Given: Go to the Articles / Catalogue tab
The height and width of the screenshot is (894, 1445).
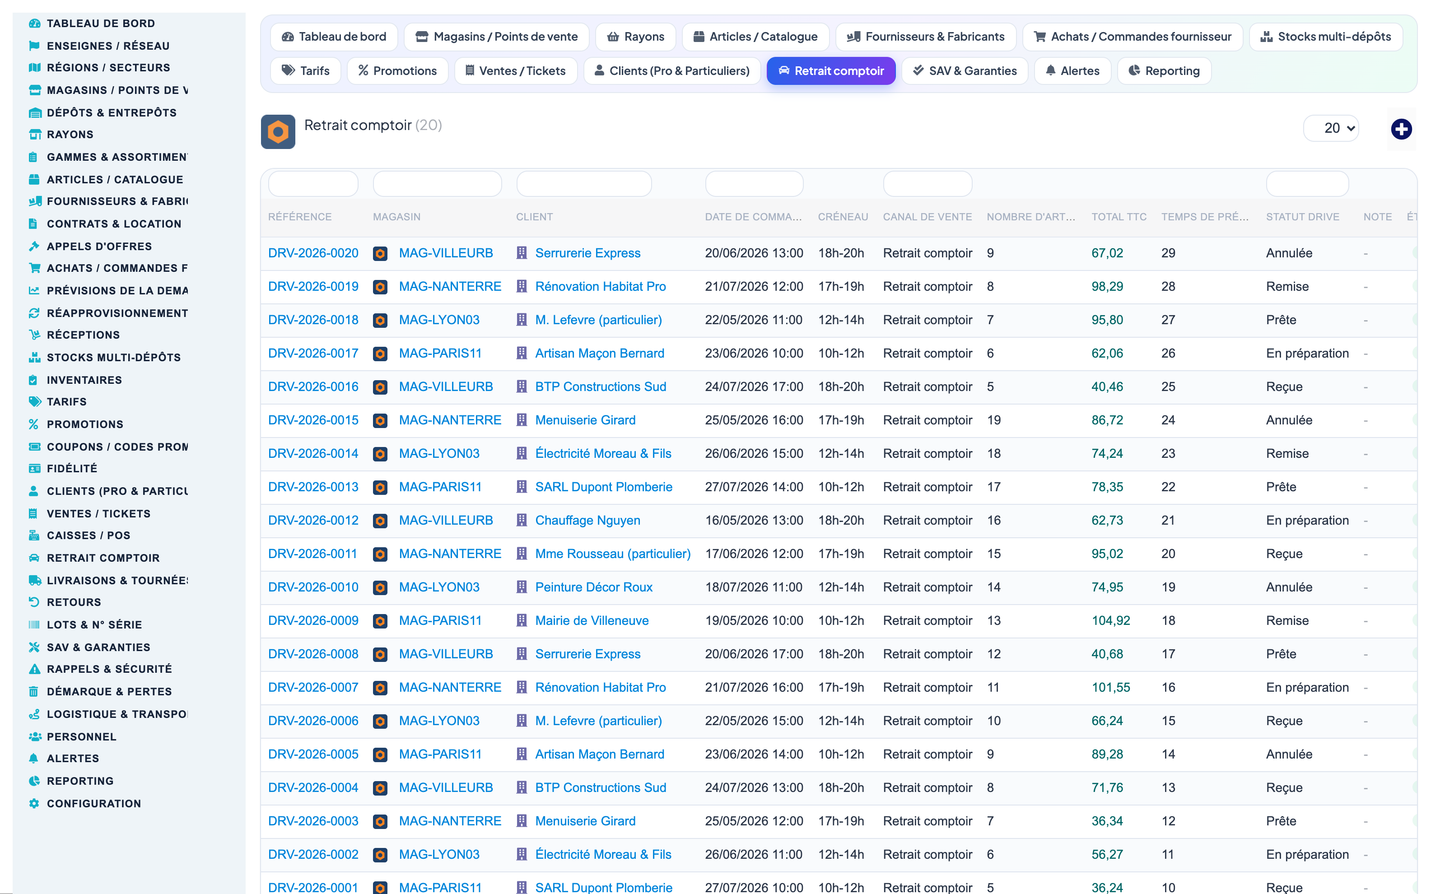Looking at the screenshot, I should click(x=756, y=37).
